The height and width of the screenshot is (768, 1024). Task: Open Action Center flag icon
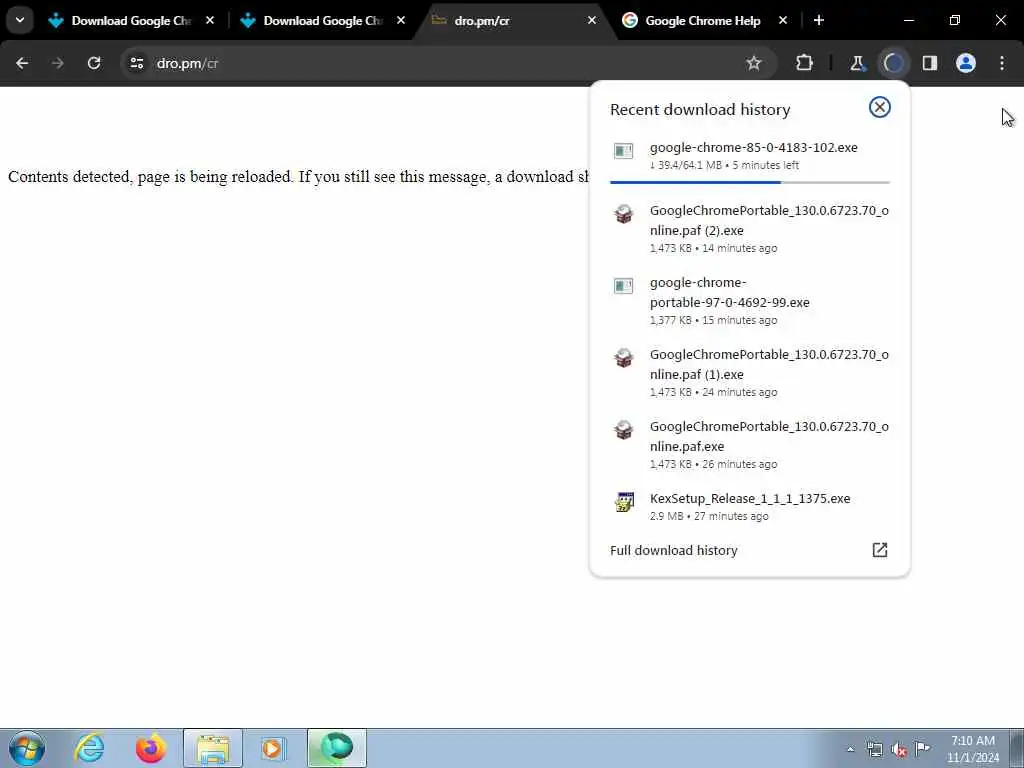point(922,748)
